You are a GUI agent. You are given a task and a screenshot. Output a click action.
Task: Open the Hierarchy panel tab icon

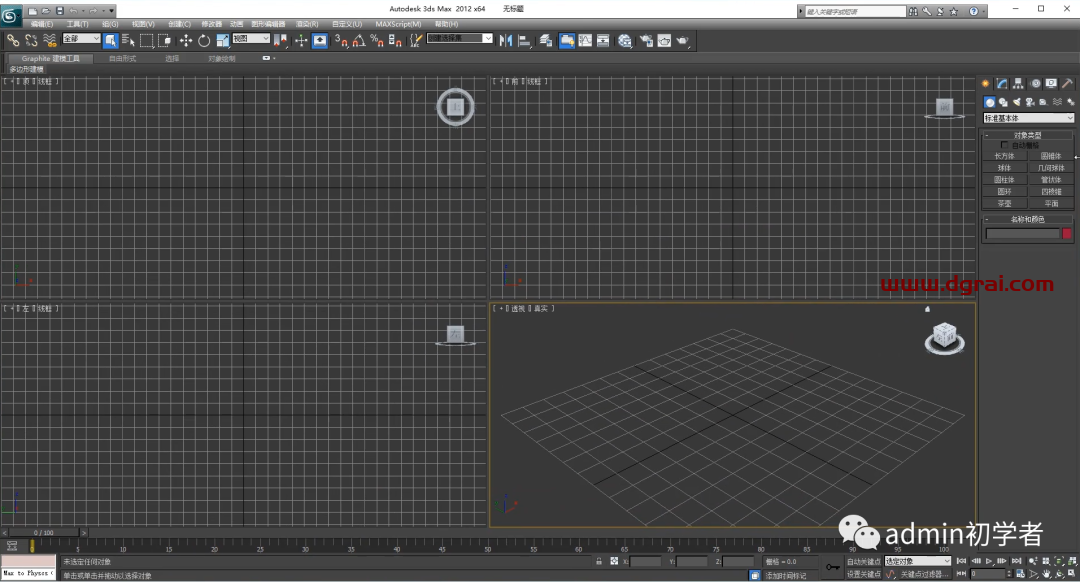pyautogui.click(x=1019, y=83)
